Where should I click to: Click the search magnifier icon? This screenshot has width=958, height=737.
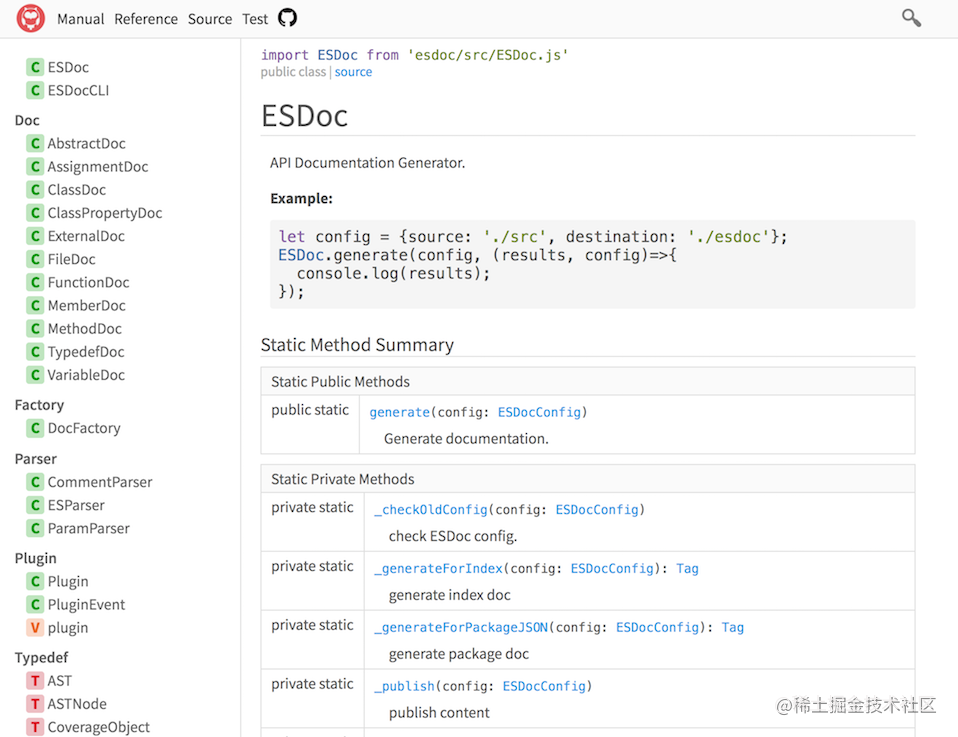tap(911, 18)
